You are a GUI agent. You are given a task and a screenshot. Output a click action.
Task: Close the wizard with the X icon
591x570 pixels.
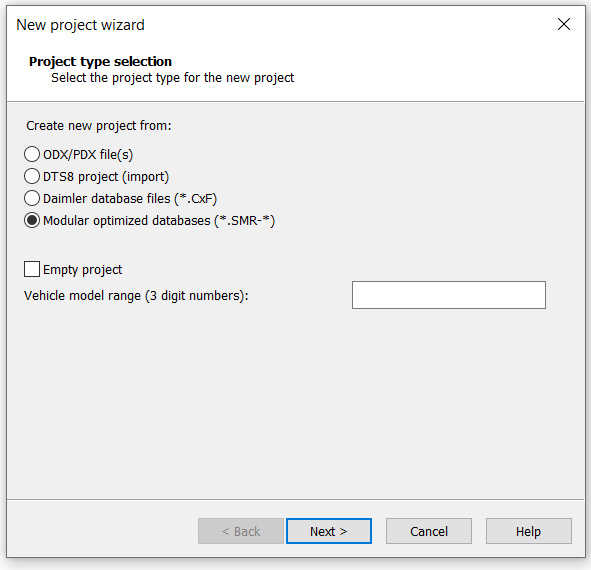(563, 25)
